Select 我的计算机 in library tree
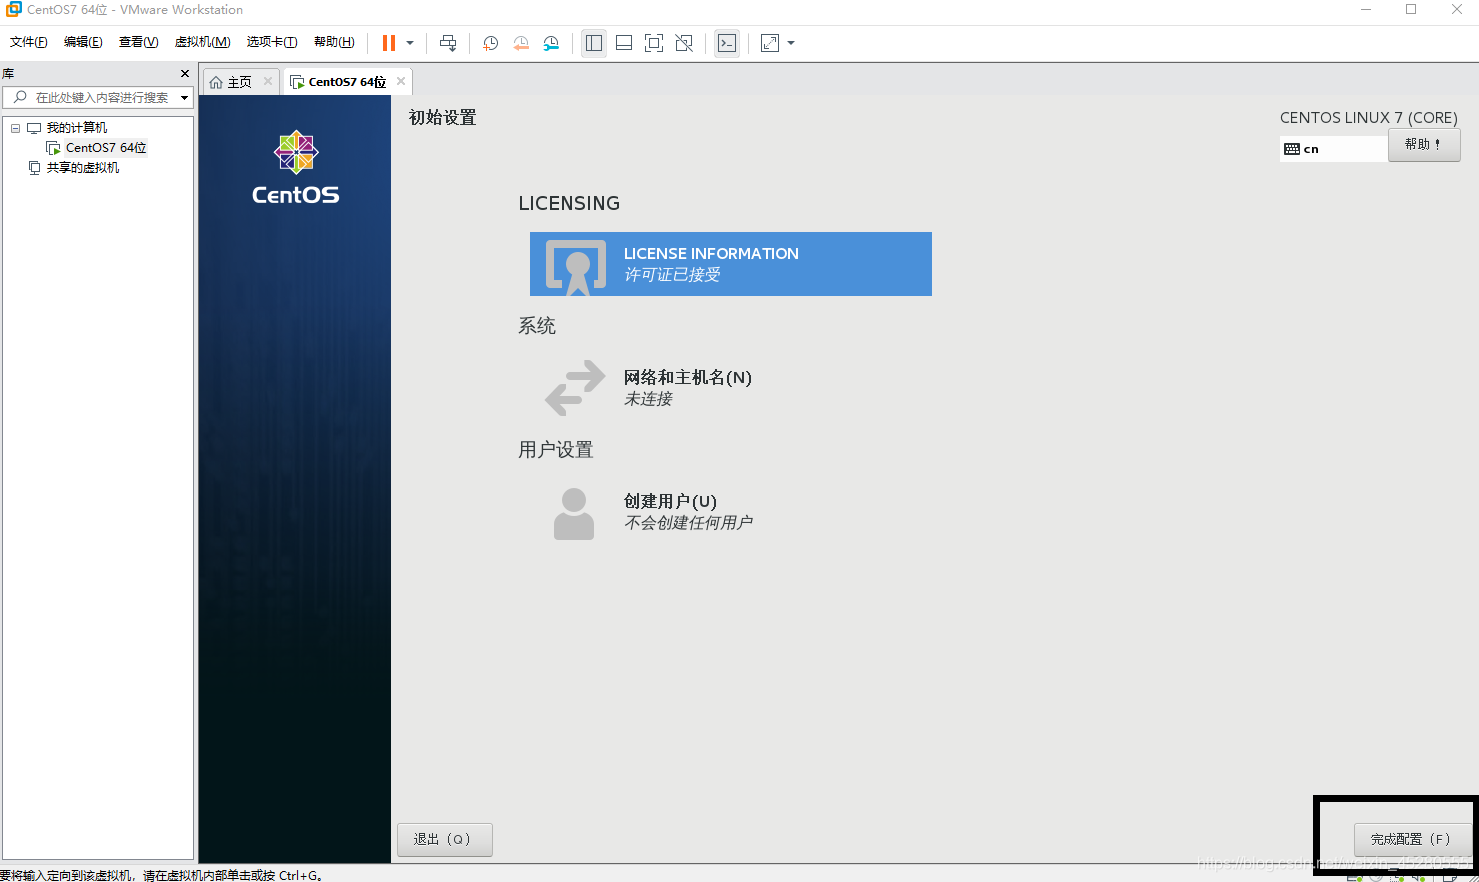 [x=77, y=128]
